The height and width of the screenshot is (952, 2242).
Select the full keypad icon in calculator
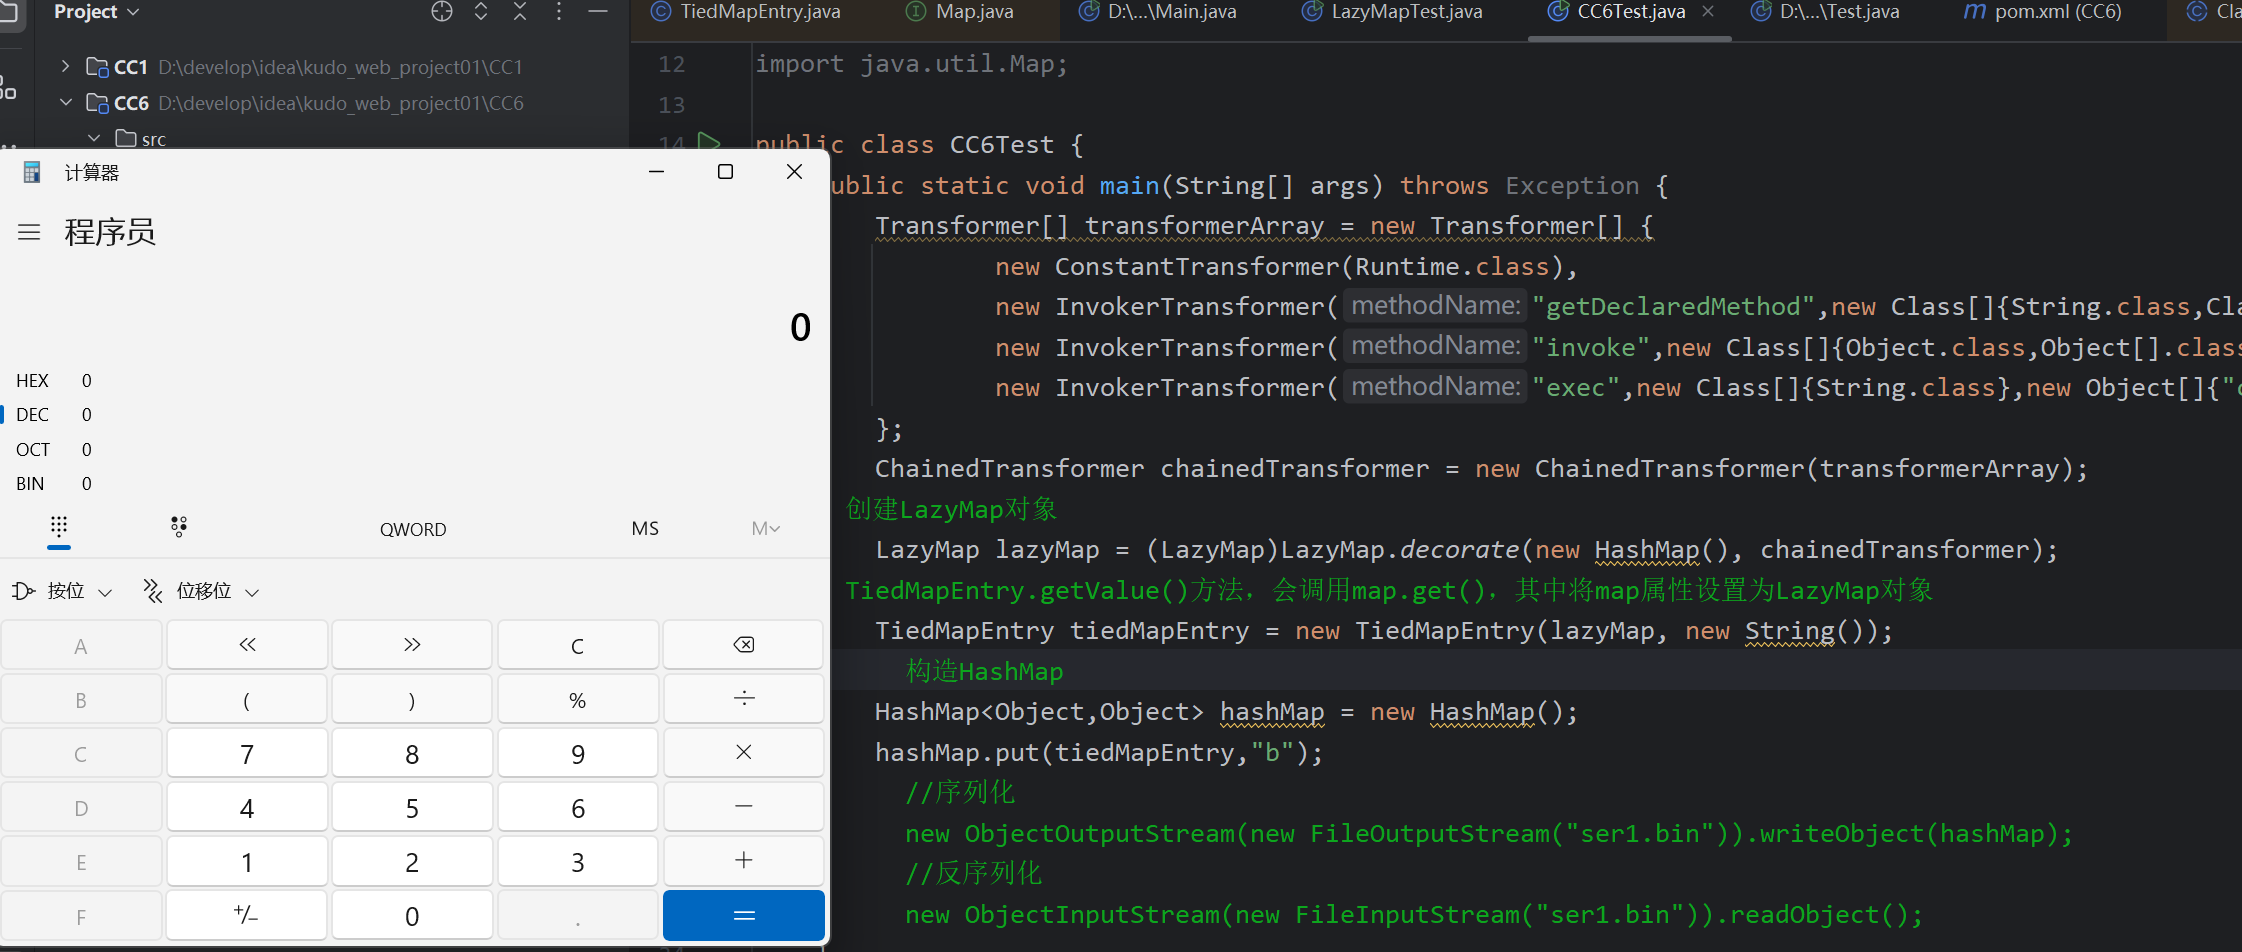pyautogui.click(x=59, y=527)
